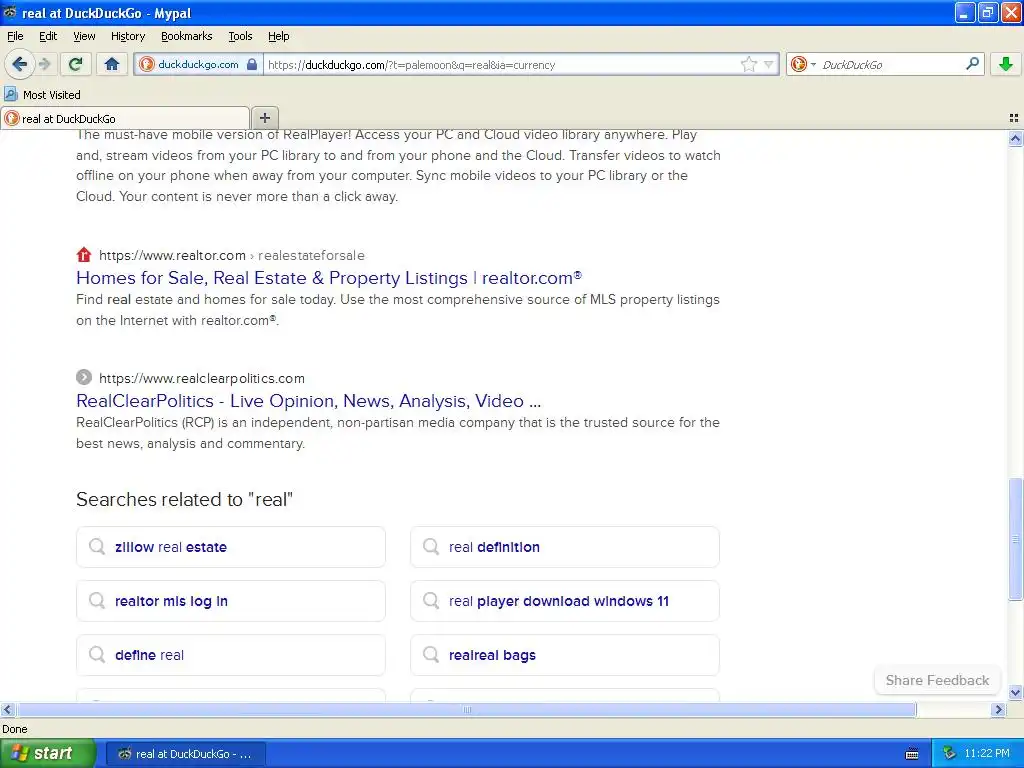
Task: Click horizontal scrollbar left arrow
Action: click(x=7, y=709)
